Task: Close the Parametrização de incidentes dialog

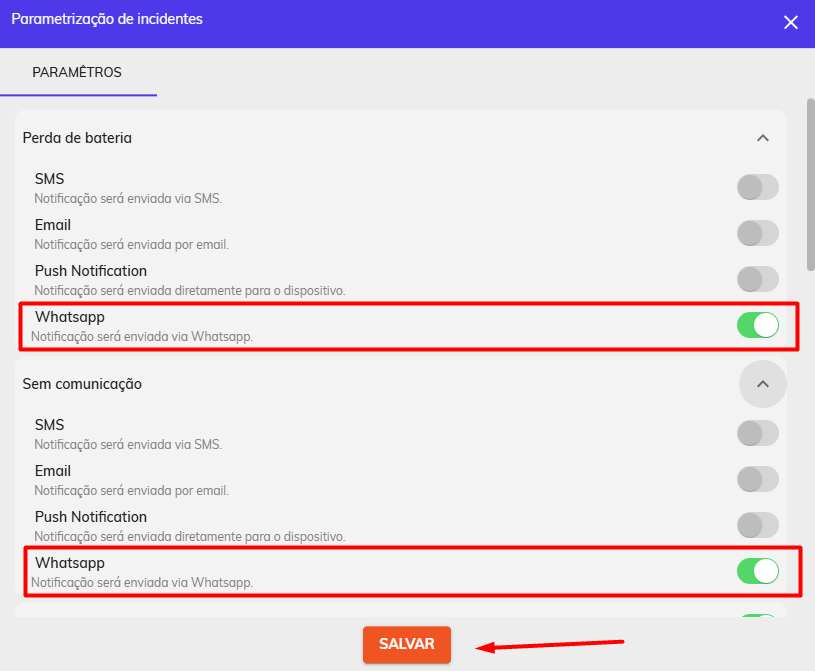Action: coord(791,22)
